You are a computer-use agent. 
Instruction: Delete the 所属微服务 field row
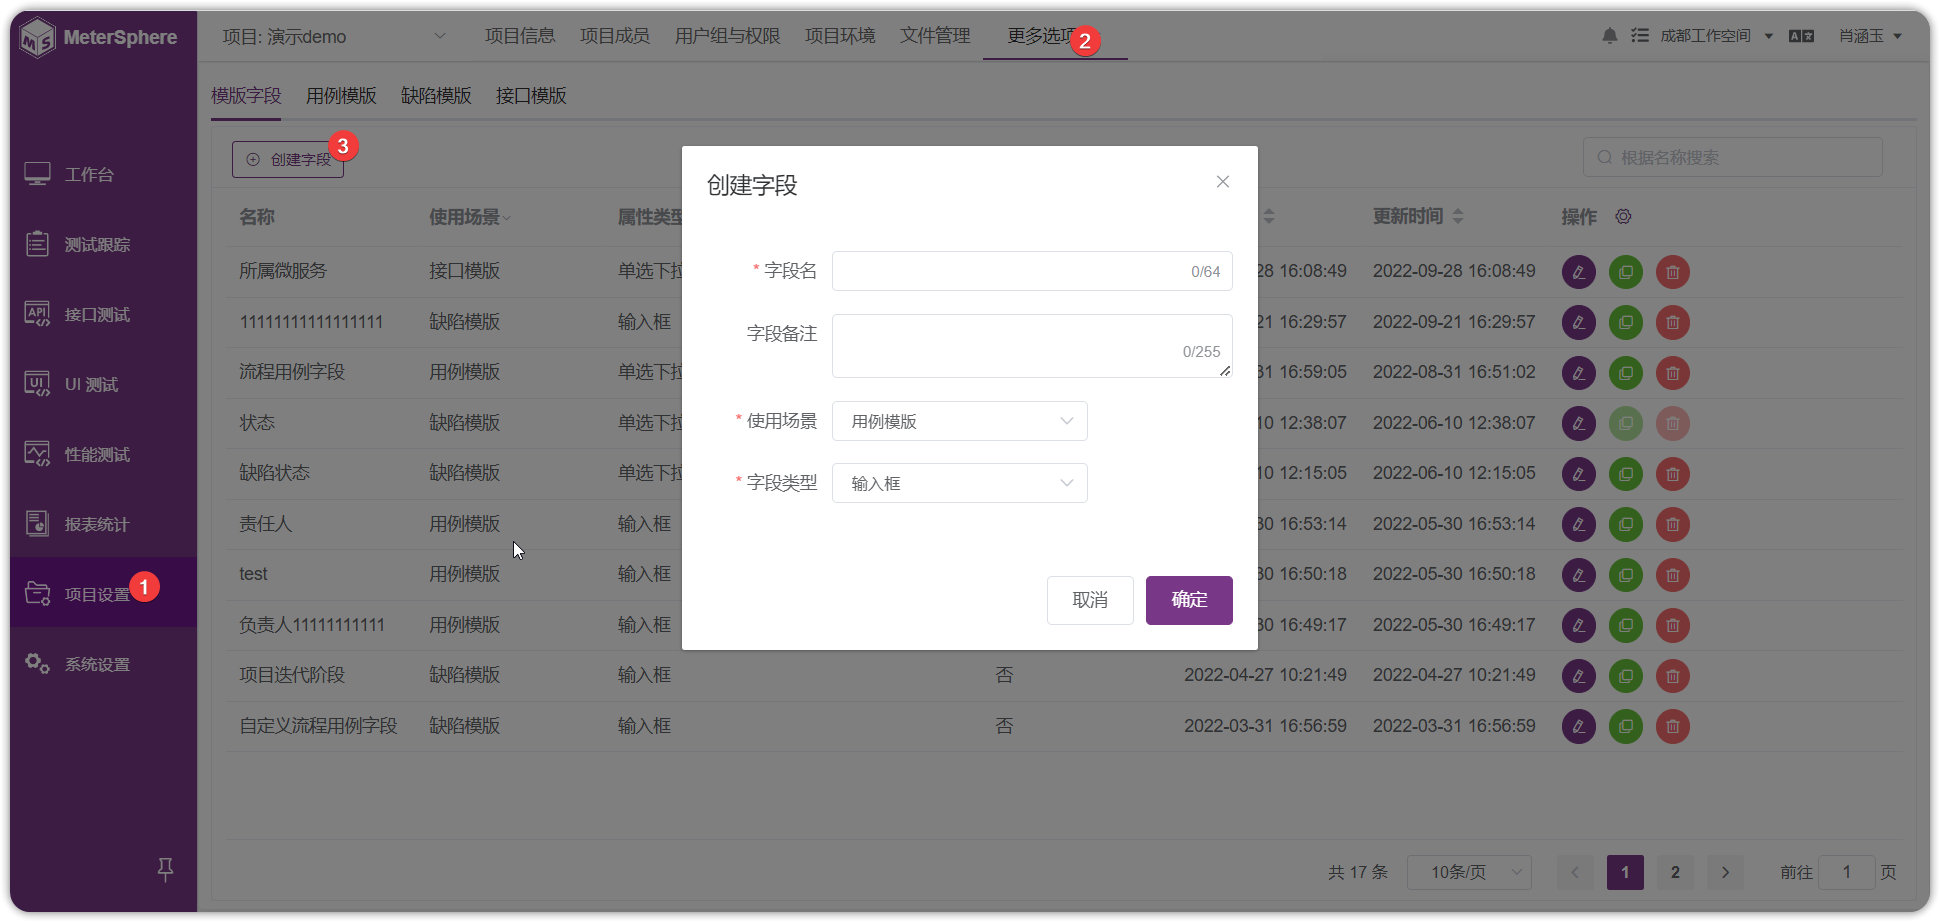[x=1673, y=272]
